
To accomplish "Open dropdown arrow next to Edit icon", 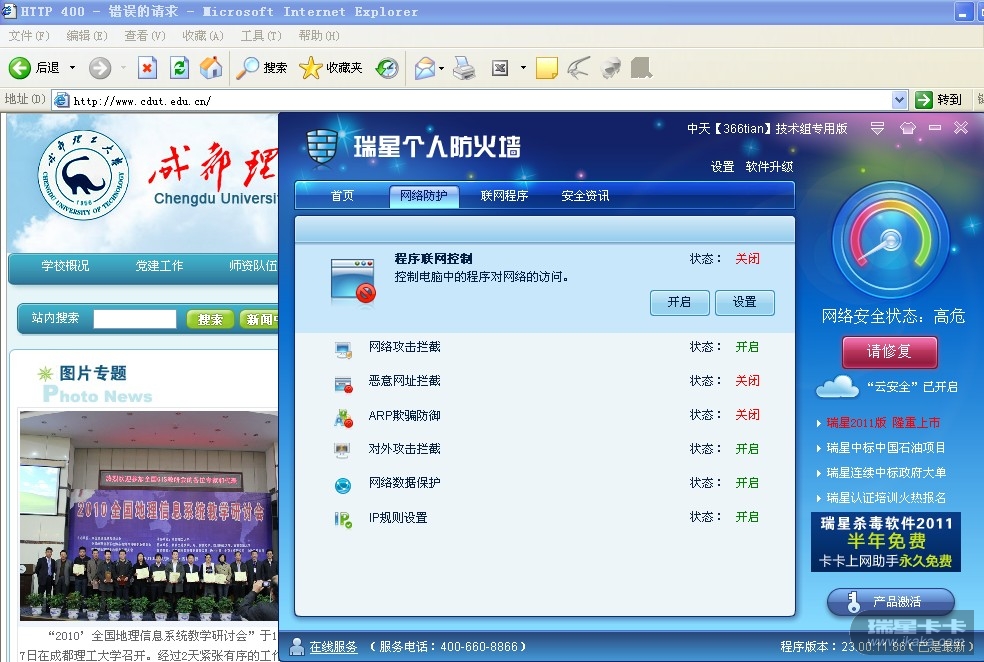I will (x=523, y=68).
